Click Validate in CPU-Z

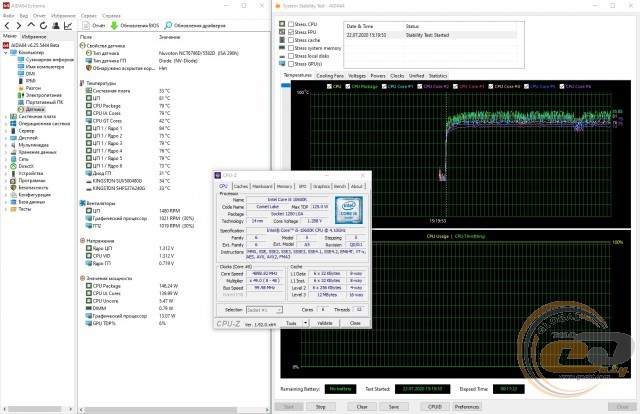click(x=325, y=323)
